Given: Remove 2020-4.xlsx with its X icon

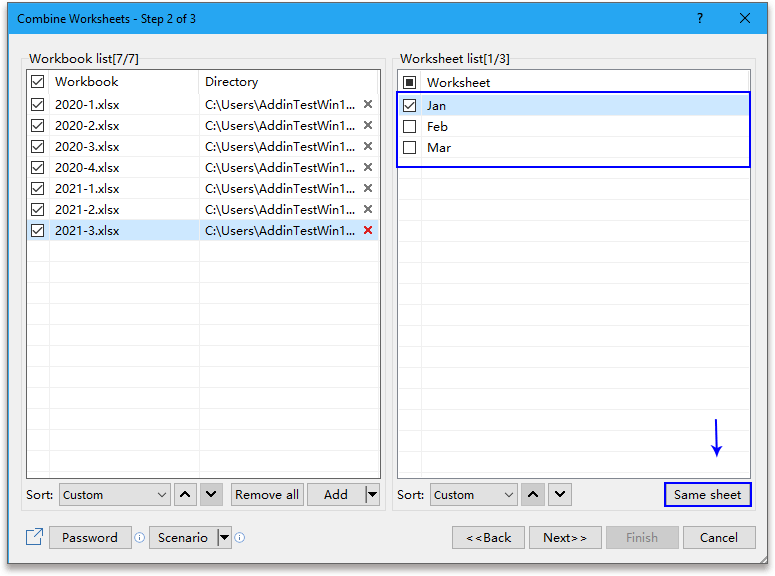Looking at the screenshot, I should coord(368,167).
